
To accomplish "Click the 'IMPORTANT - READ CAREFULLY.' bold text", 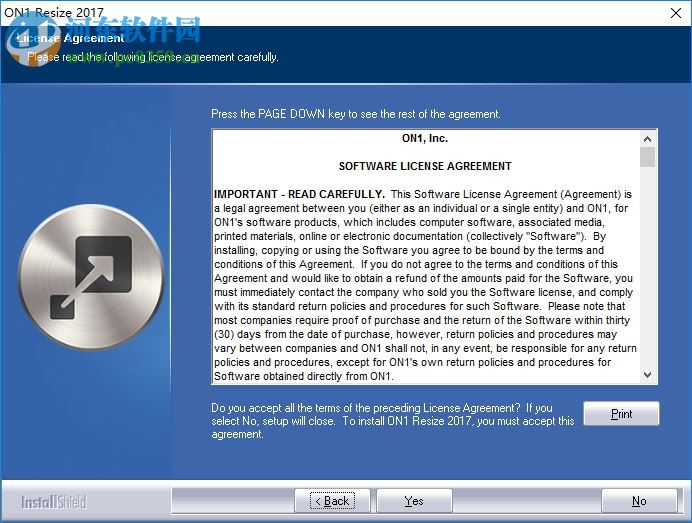I will 300,194.
